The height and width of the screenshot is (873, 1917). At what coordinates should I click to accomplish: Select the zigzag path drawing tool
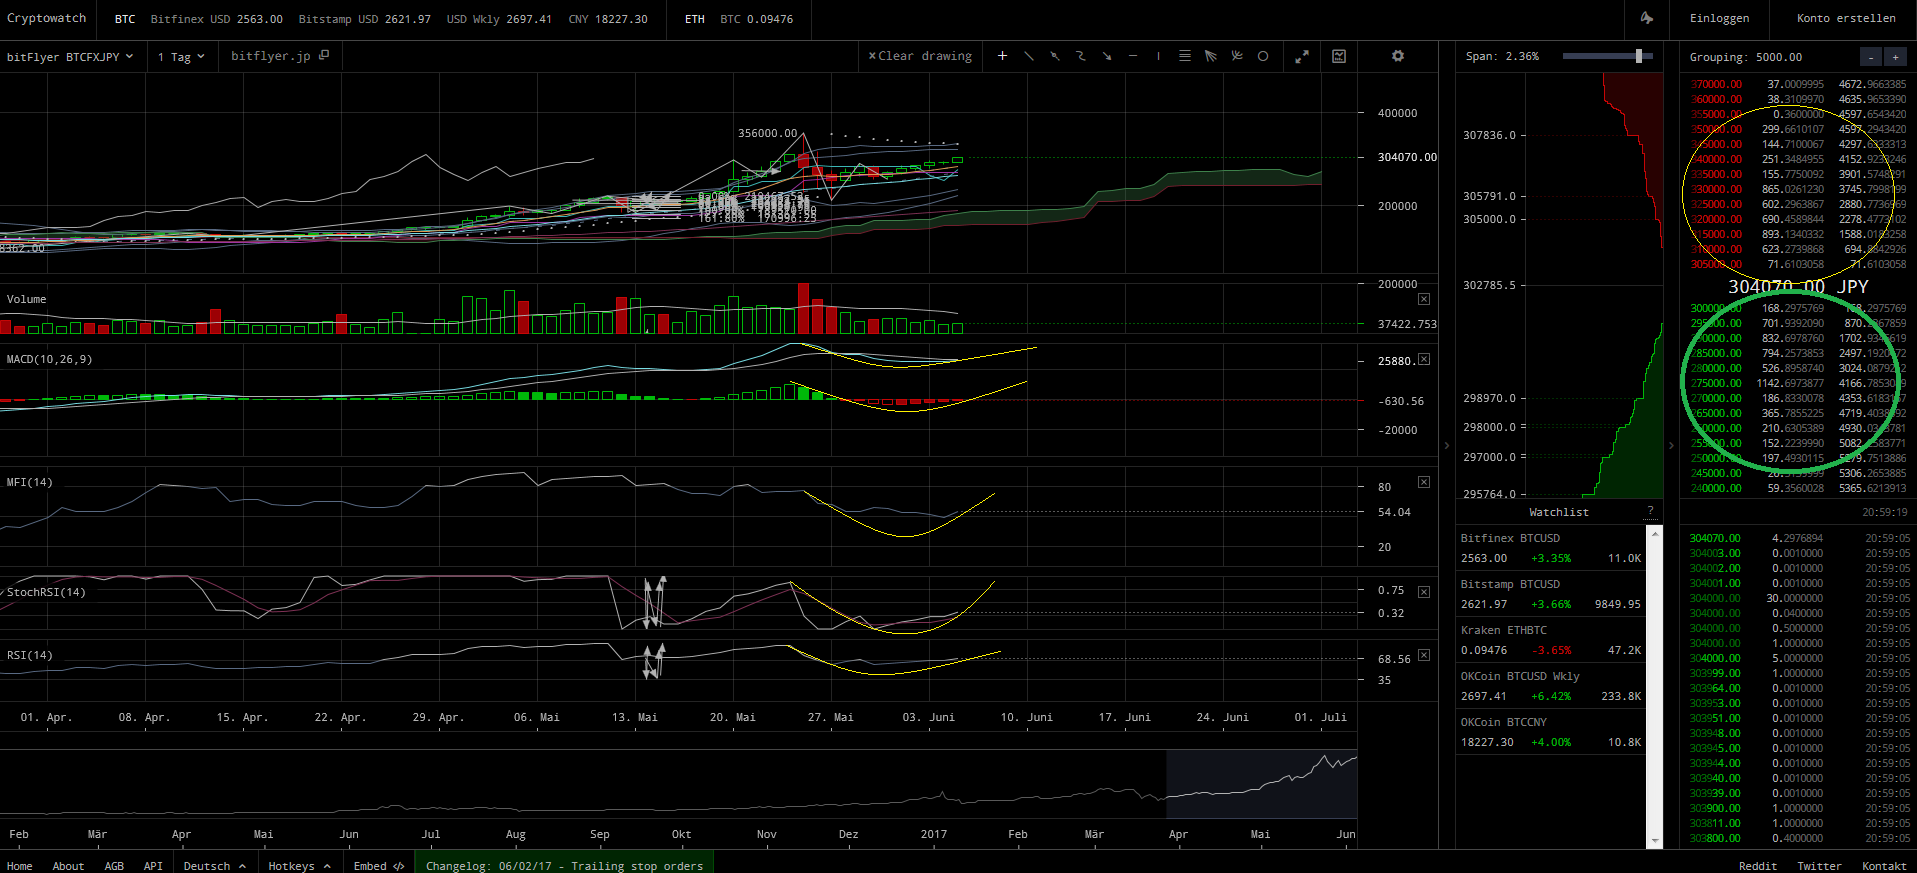(1081, 56)
